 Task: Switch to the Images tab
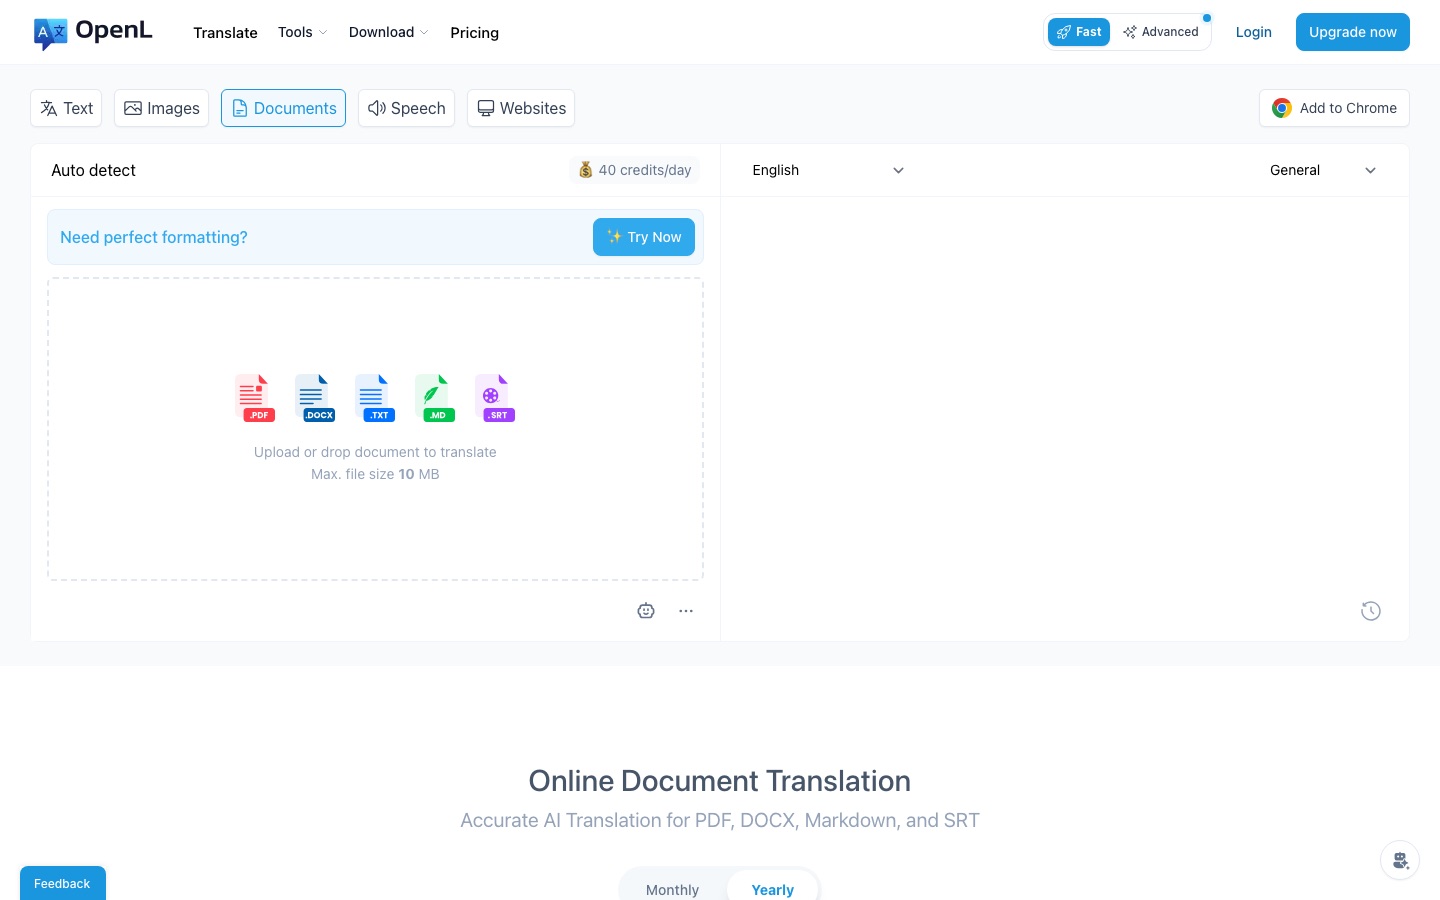(161, 108)
